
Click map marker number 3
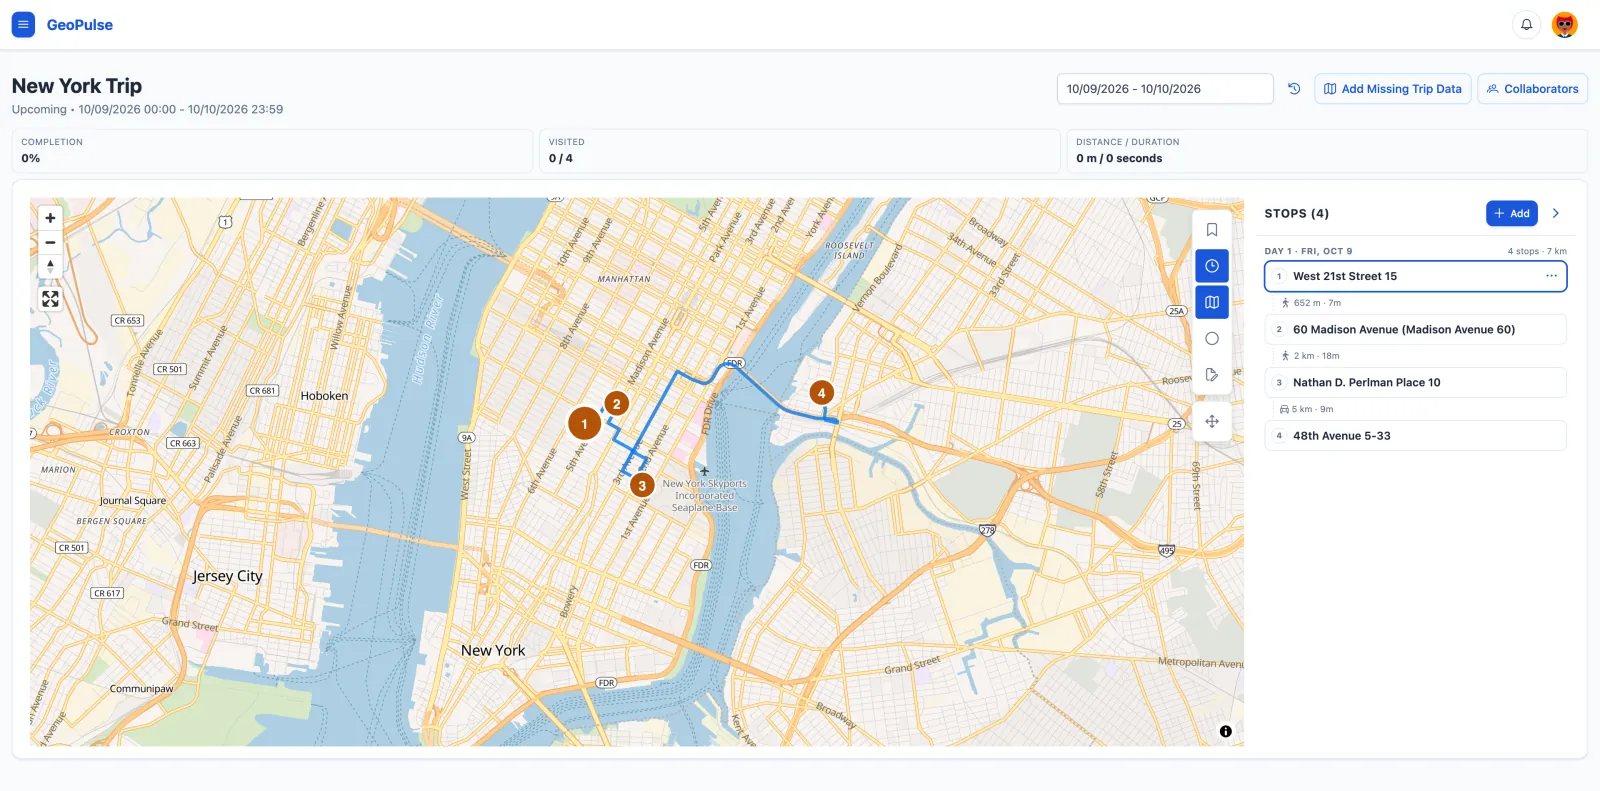[x=642, y=486]
